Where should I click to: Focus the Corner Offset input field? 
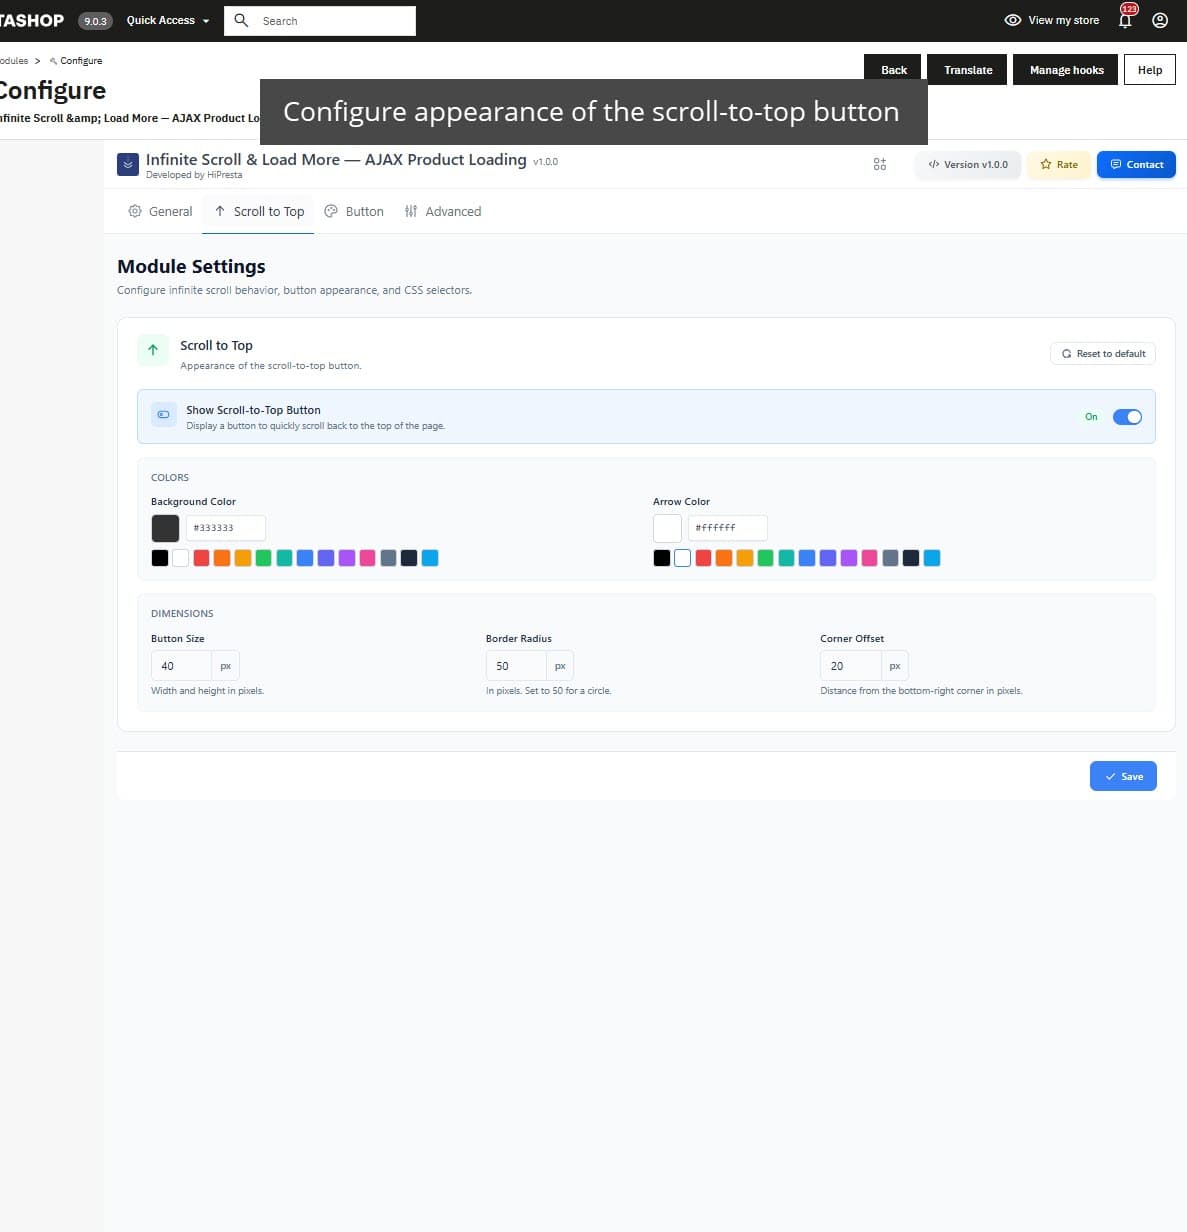pyautogui.click(x=851, y=666)
